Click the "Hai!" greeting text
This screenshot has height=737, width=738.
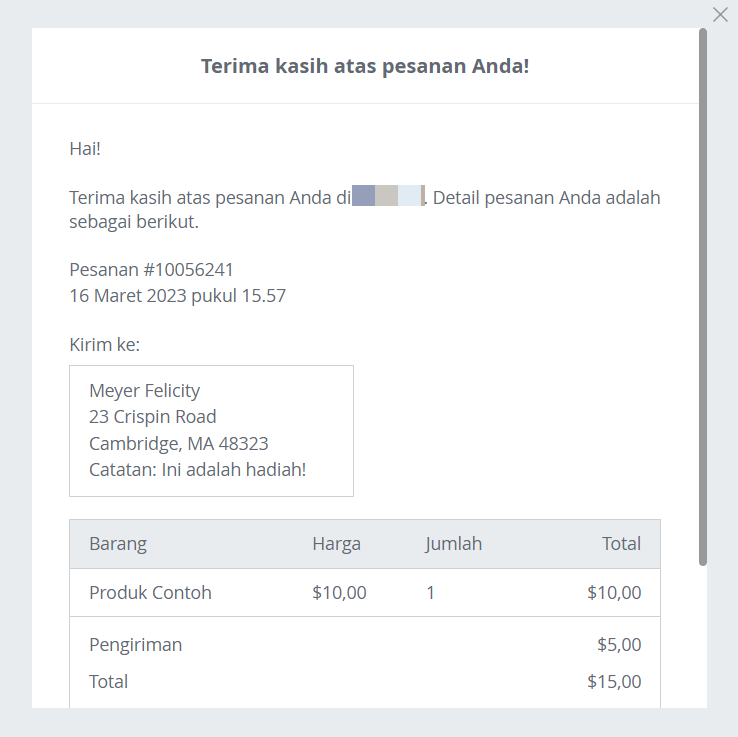pos(85,149)
